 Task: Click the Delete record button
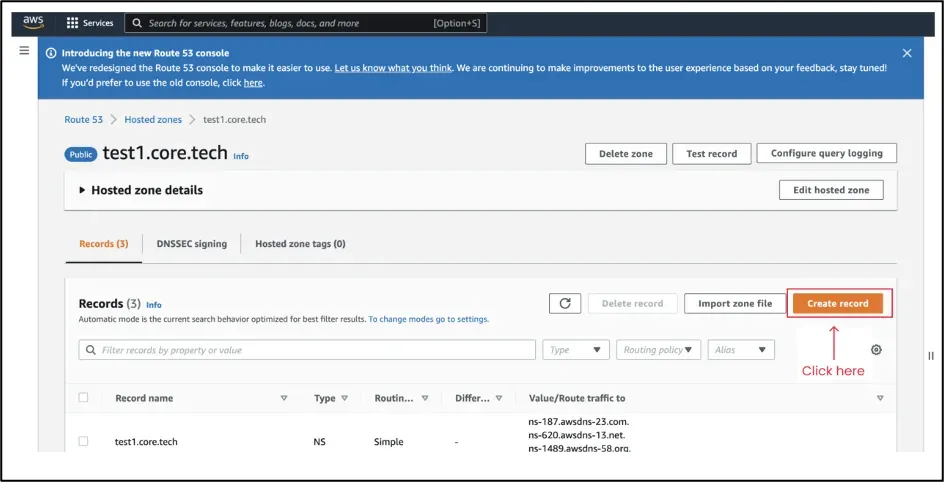pos(632,303)
